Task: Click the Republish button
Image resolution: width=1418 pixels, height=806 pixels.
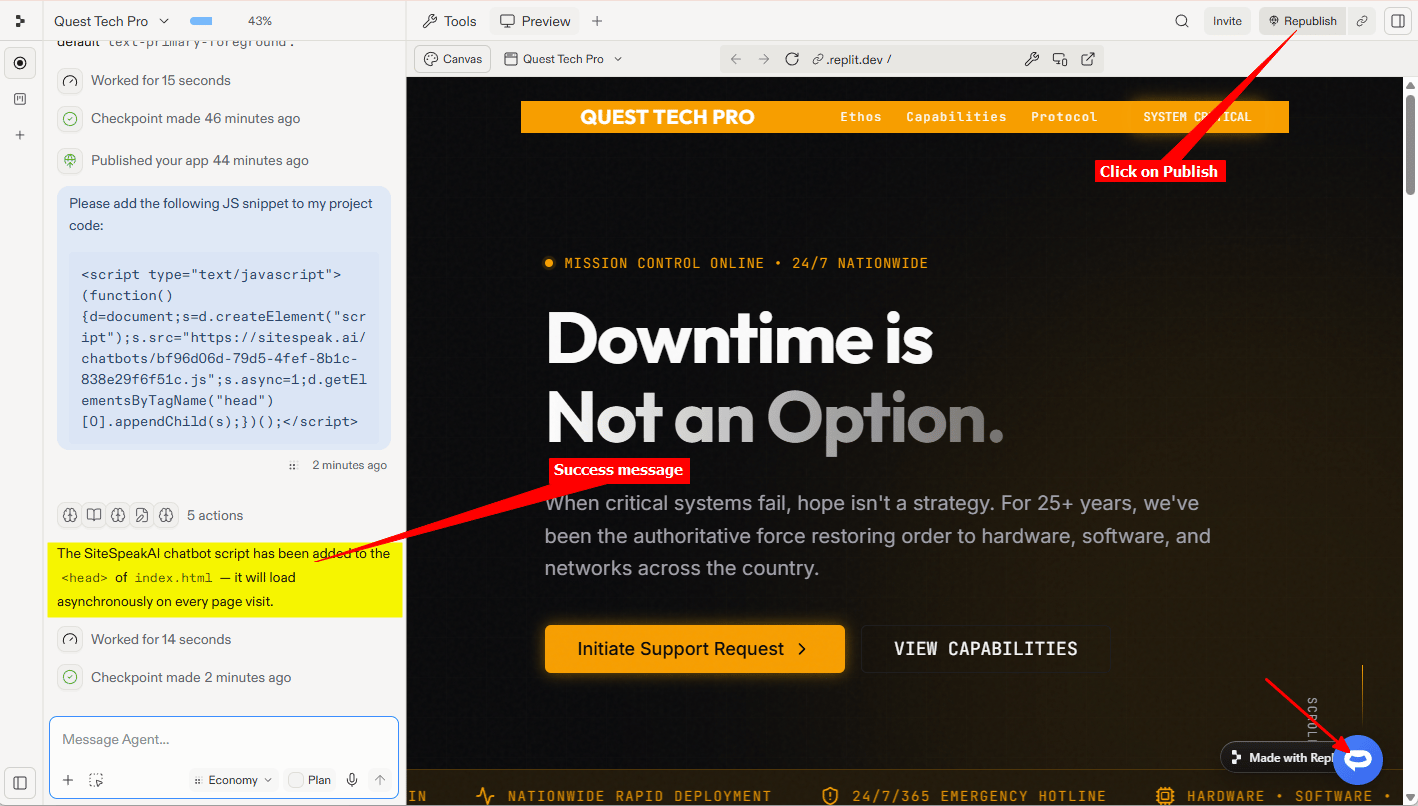Action: [x=1302, y=21]
